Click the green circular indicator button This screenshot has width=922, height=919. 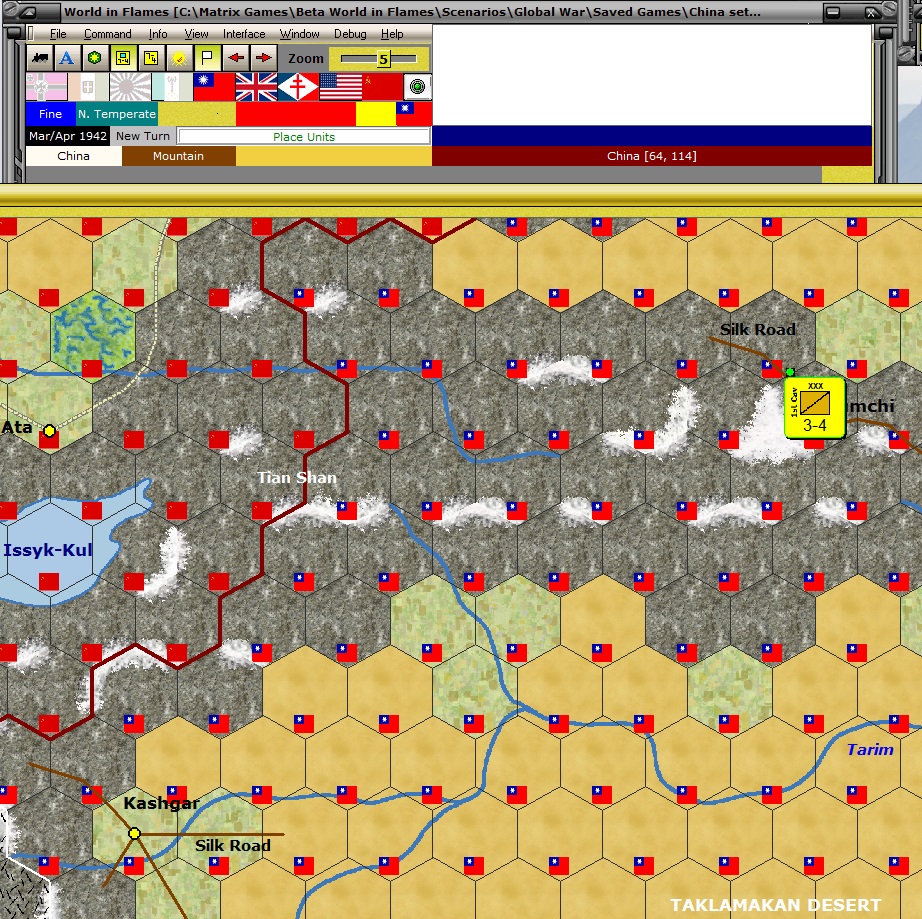point(417,87)
